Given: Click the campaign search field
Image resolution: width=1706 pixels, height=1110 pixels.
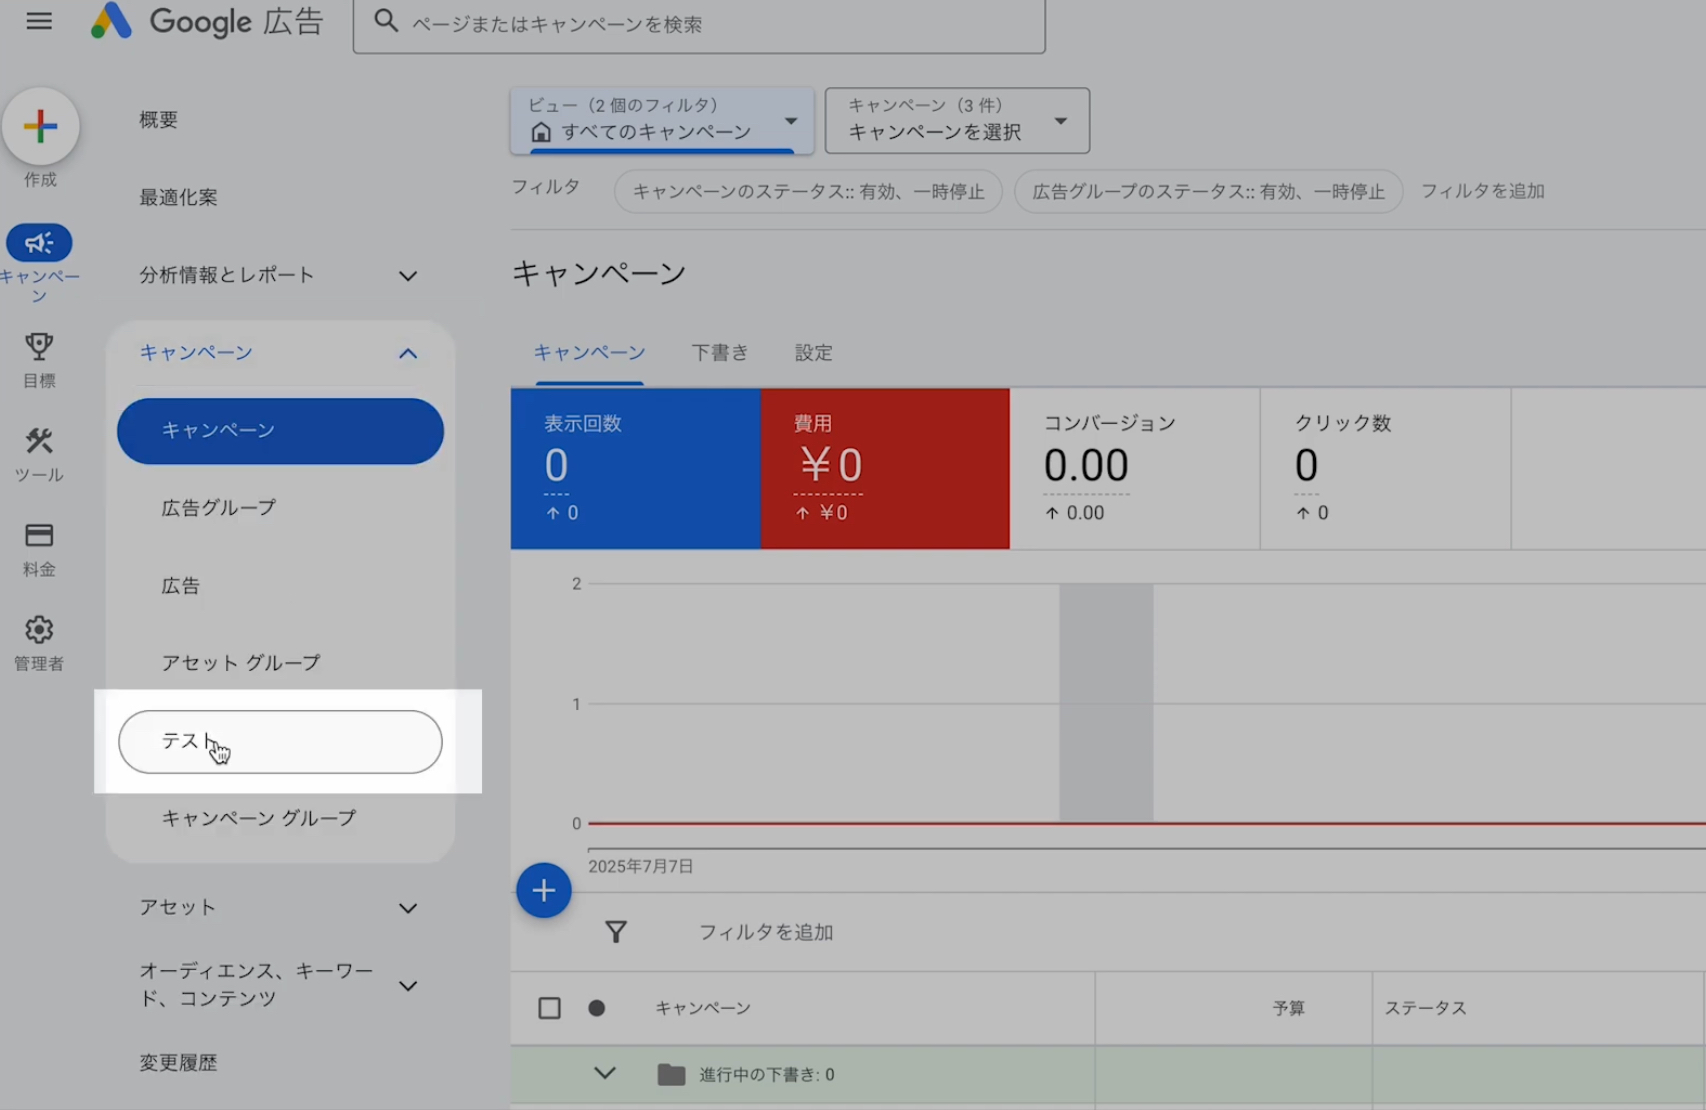Looking at the screenshot, I should coord(700,24).
